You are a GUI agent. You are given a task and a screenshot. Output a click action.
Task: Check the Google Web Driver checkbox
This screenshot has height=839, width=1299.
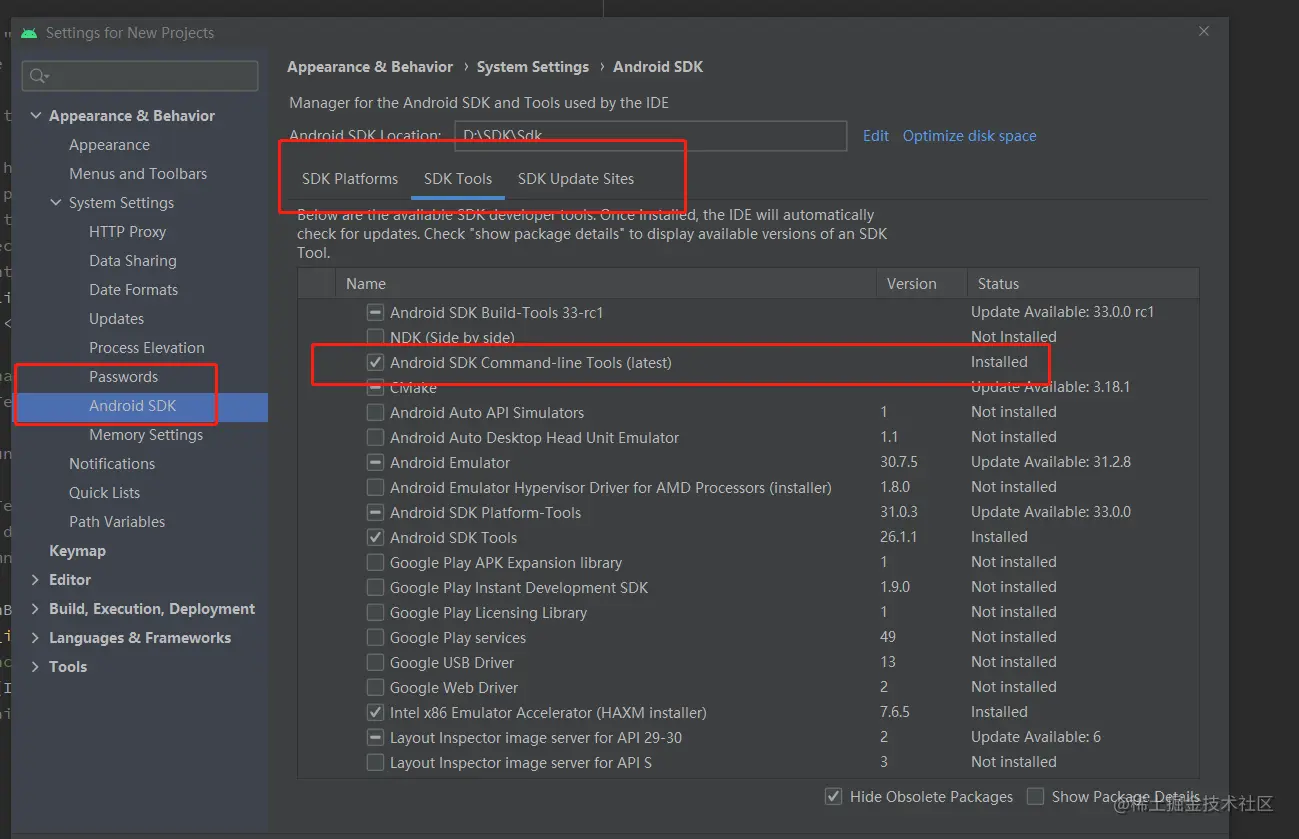point(375,687)
